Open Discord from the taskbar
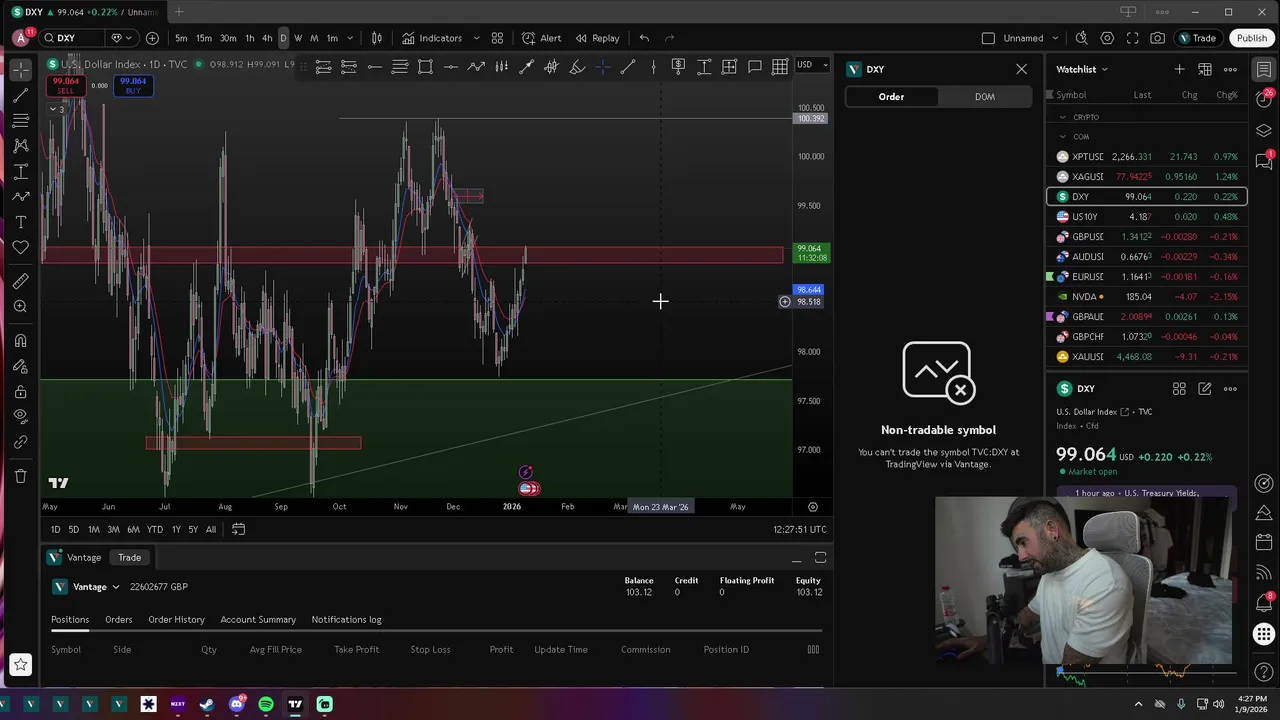Image resolution: width=1280 pixels, height=720 pixels. (237, 704)
